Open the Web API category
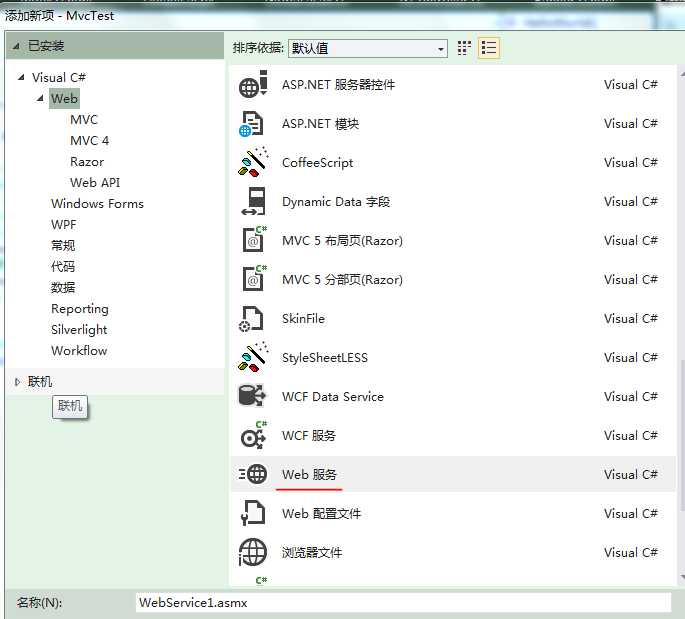 95,183
